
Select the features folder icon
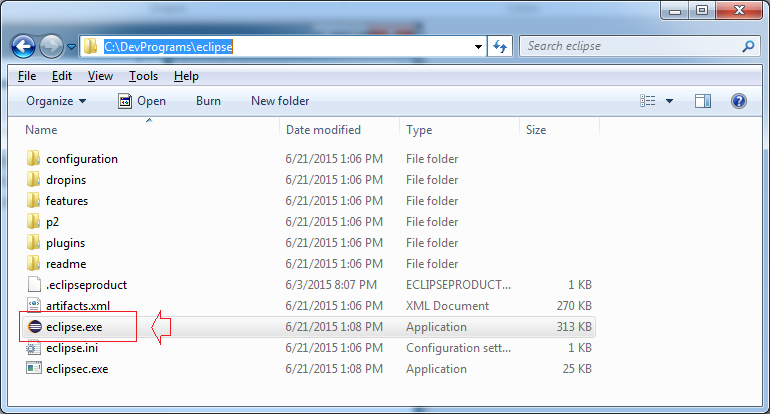pos(33,200)
